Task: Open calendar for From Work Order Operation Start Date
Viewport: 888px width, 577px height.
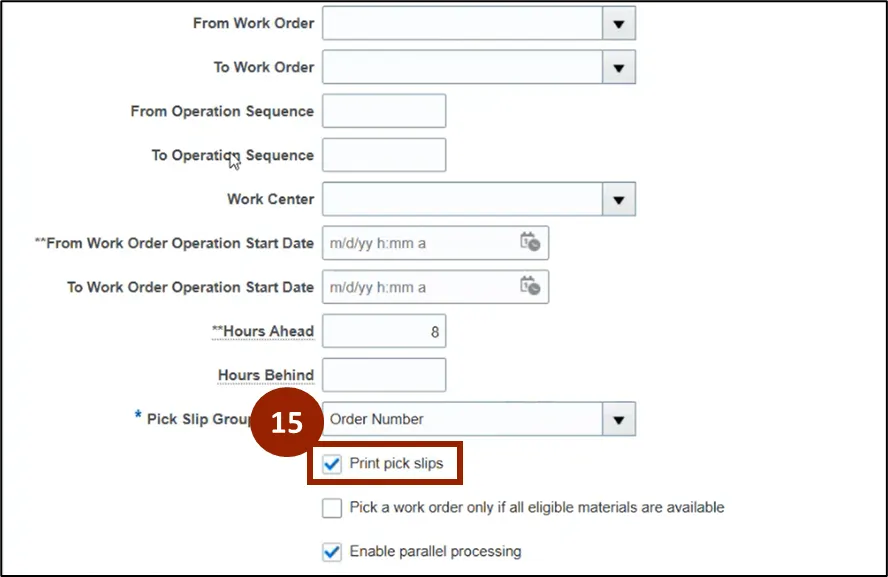Action: tap(530, 243)
